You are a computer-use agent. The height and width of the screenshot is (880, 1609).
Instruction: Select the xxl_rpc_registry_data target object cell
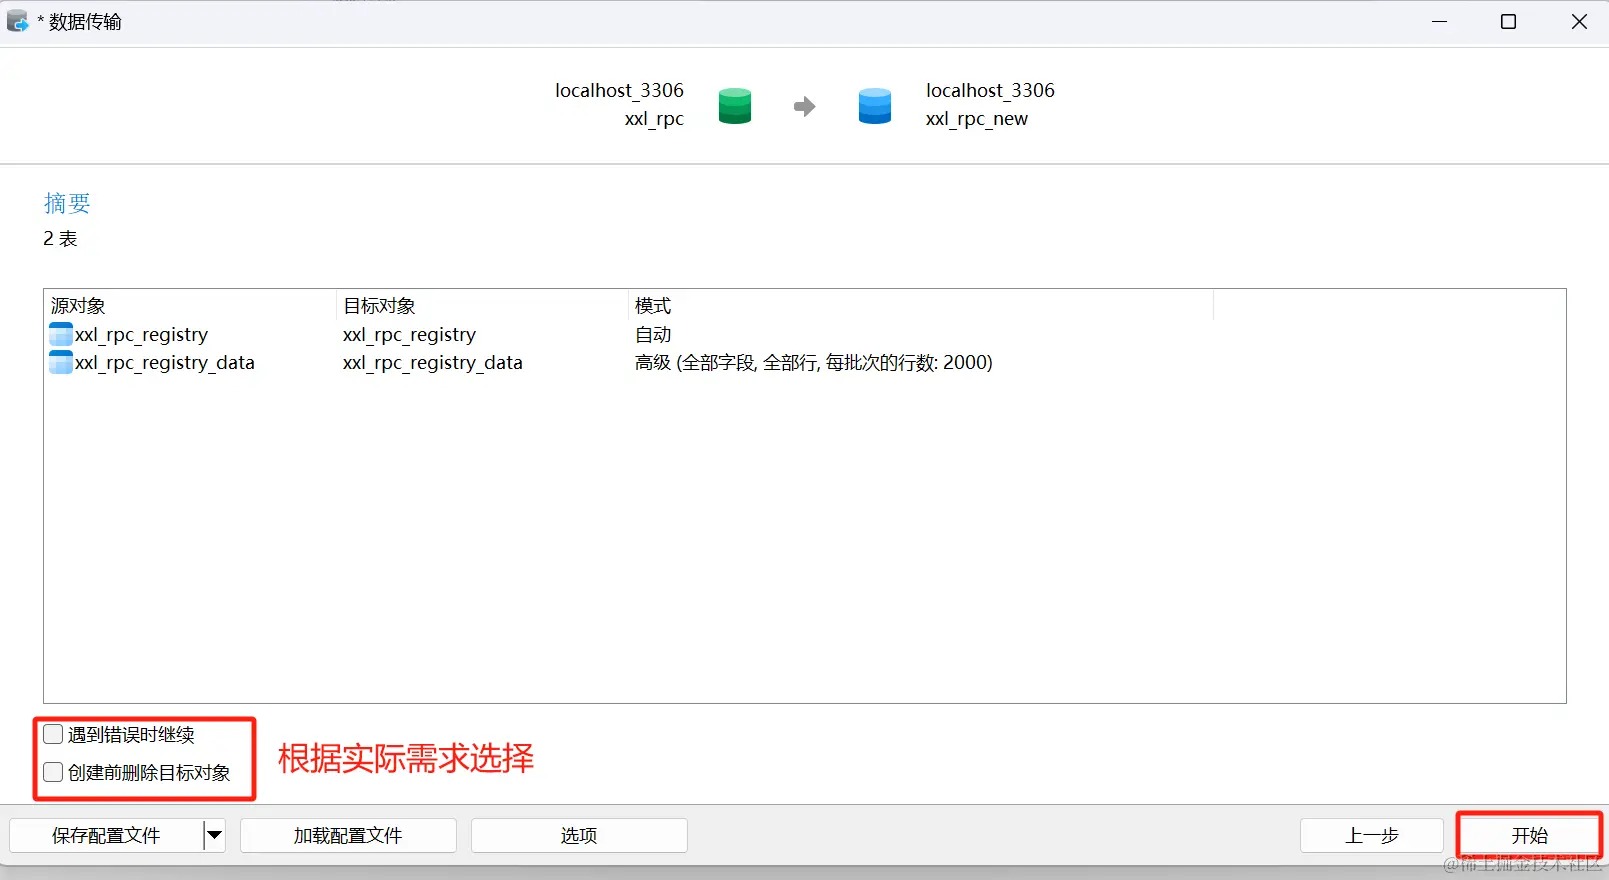tap(433, 362)
